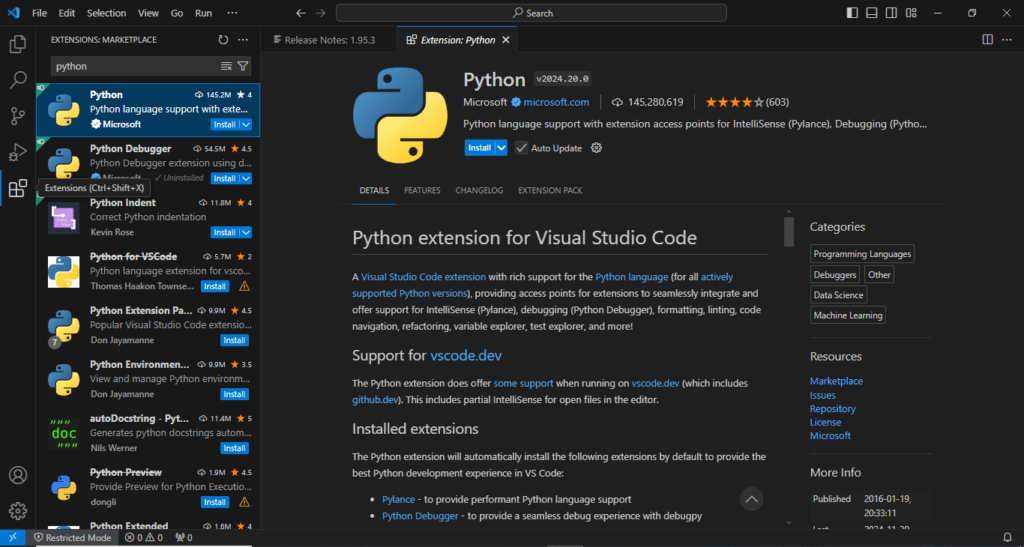Click the ports forwarded status item
The width and height of the screenshot is (1024, 547).
184,538
